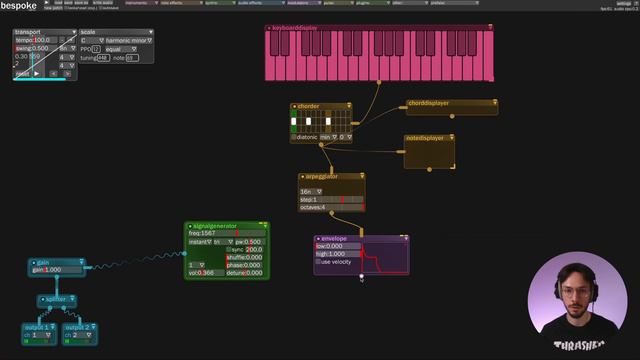Open the note effects menu

tap(182, 3)
